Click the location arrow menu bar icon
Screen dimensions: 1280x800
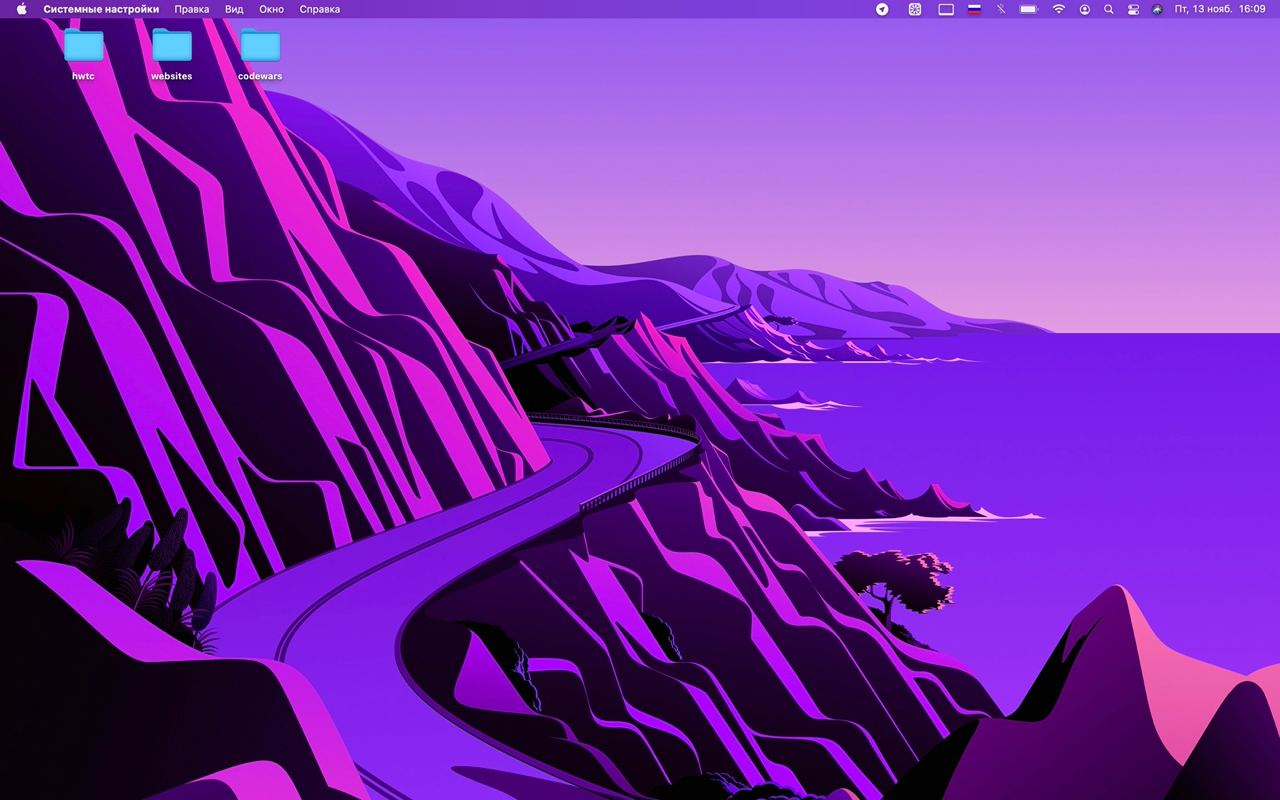pyautogui.click(x=882, y=9)
